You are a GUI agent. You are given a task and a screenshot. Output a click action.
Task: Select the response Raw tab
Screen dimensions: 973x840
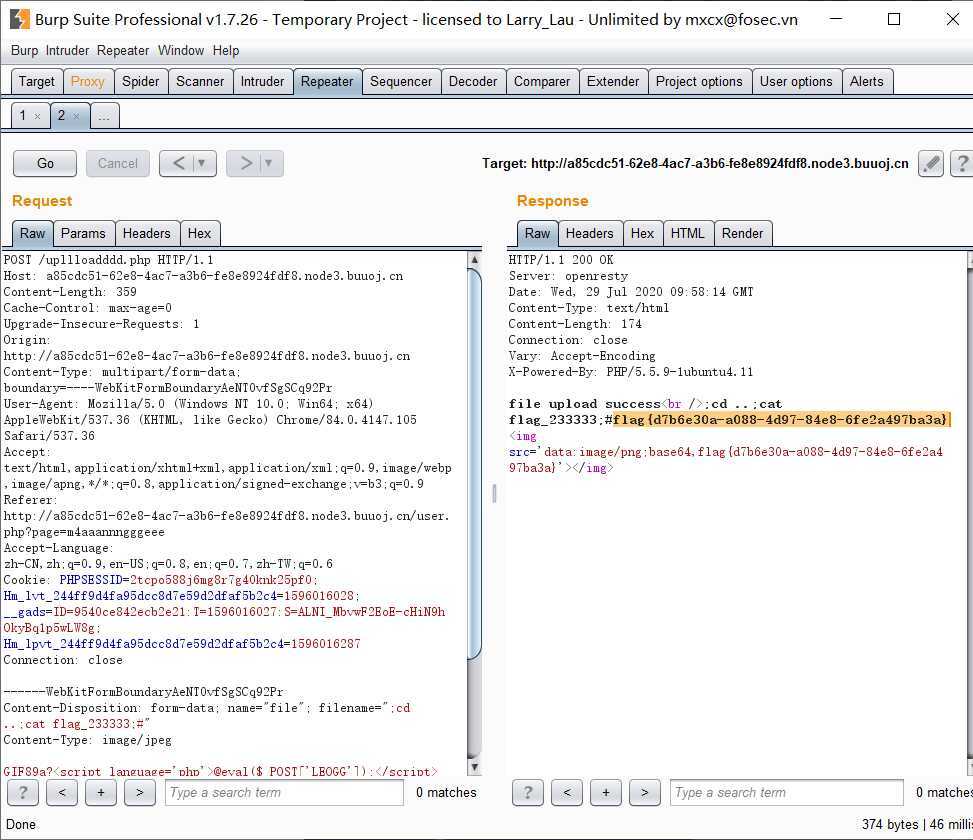[x=537, y=233]
